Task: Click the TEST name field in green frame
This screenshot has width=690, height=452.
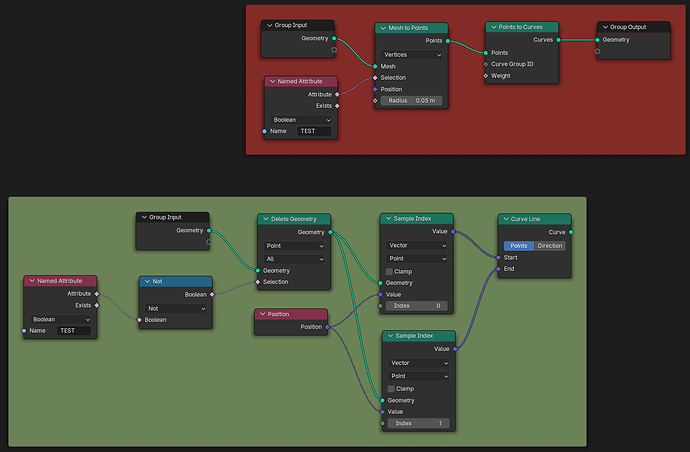Action: 73,331
